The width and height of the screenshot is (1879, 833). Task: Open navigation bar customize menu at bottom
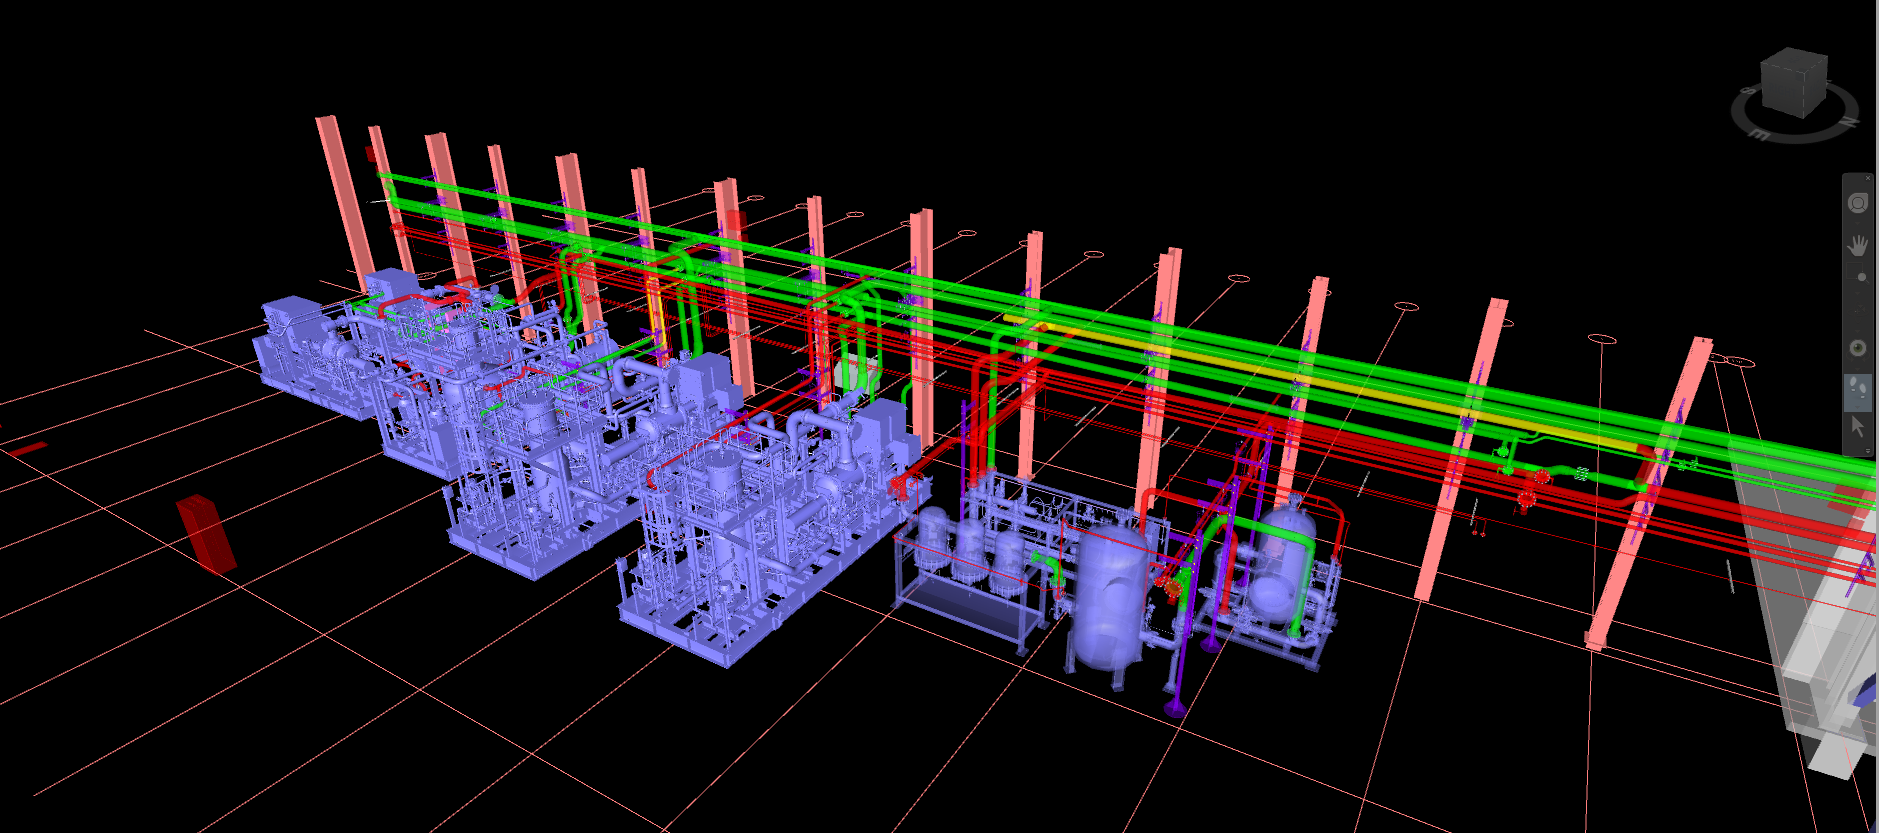point(1866,452)
